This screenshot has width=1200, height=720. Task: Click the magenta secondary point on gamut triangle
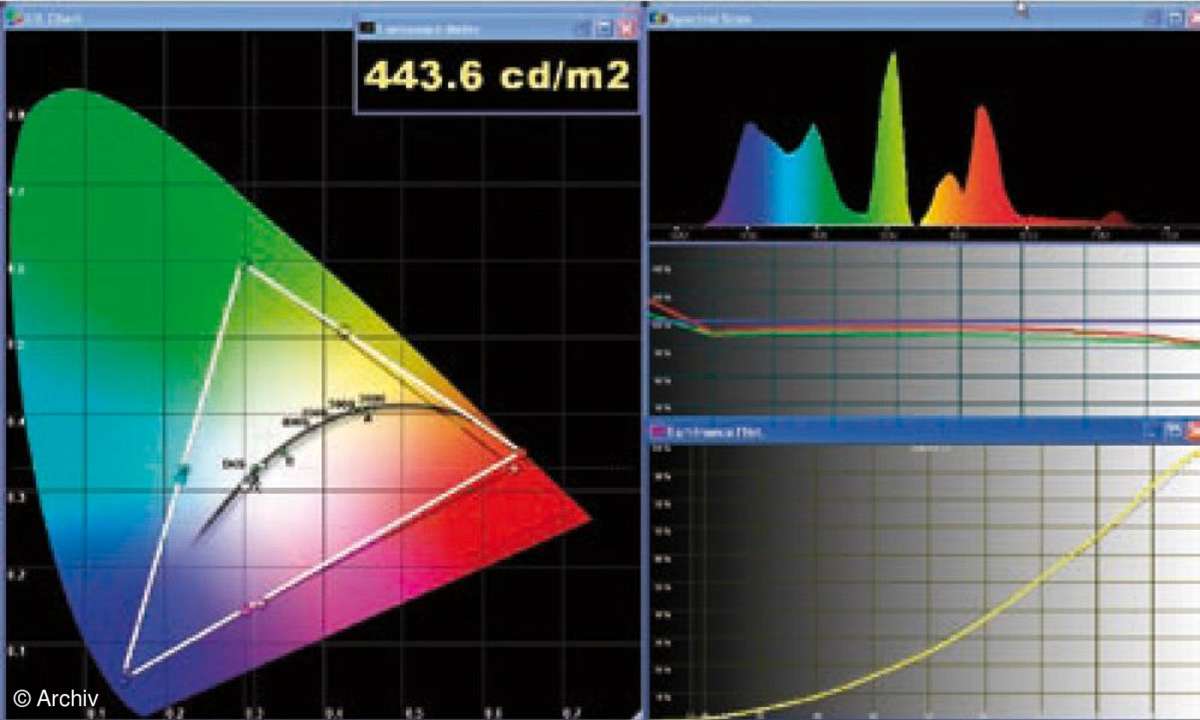coord(252,605)
